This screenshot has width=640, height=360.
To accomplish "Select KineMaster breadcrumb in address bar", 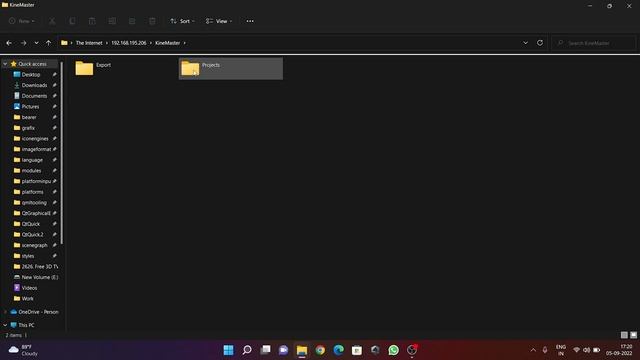I will click(167, 43).
